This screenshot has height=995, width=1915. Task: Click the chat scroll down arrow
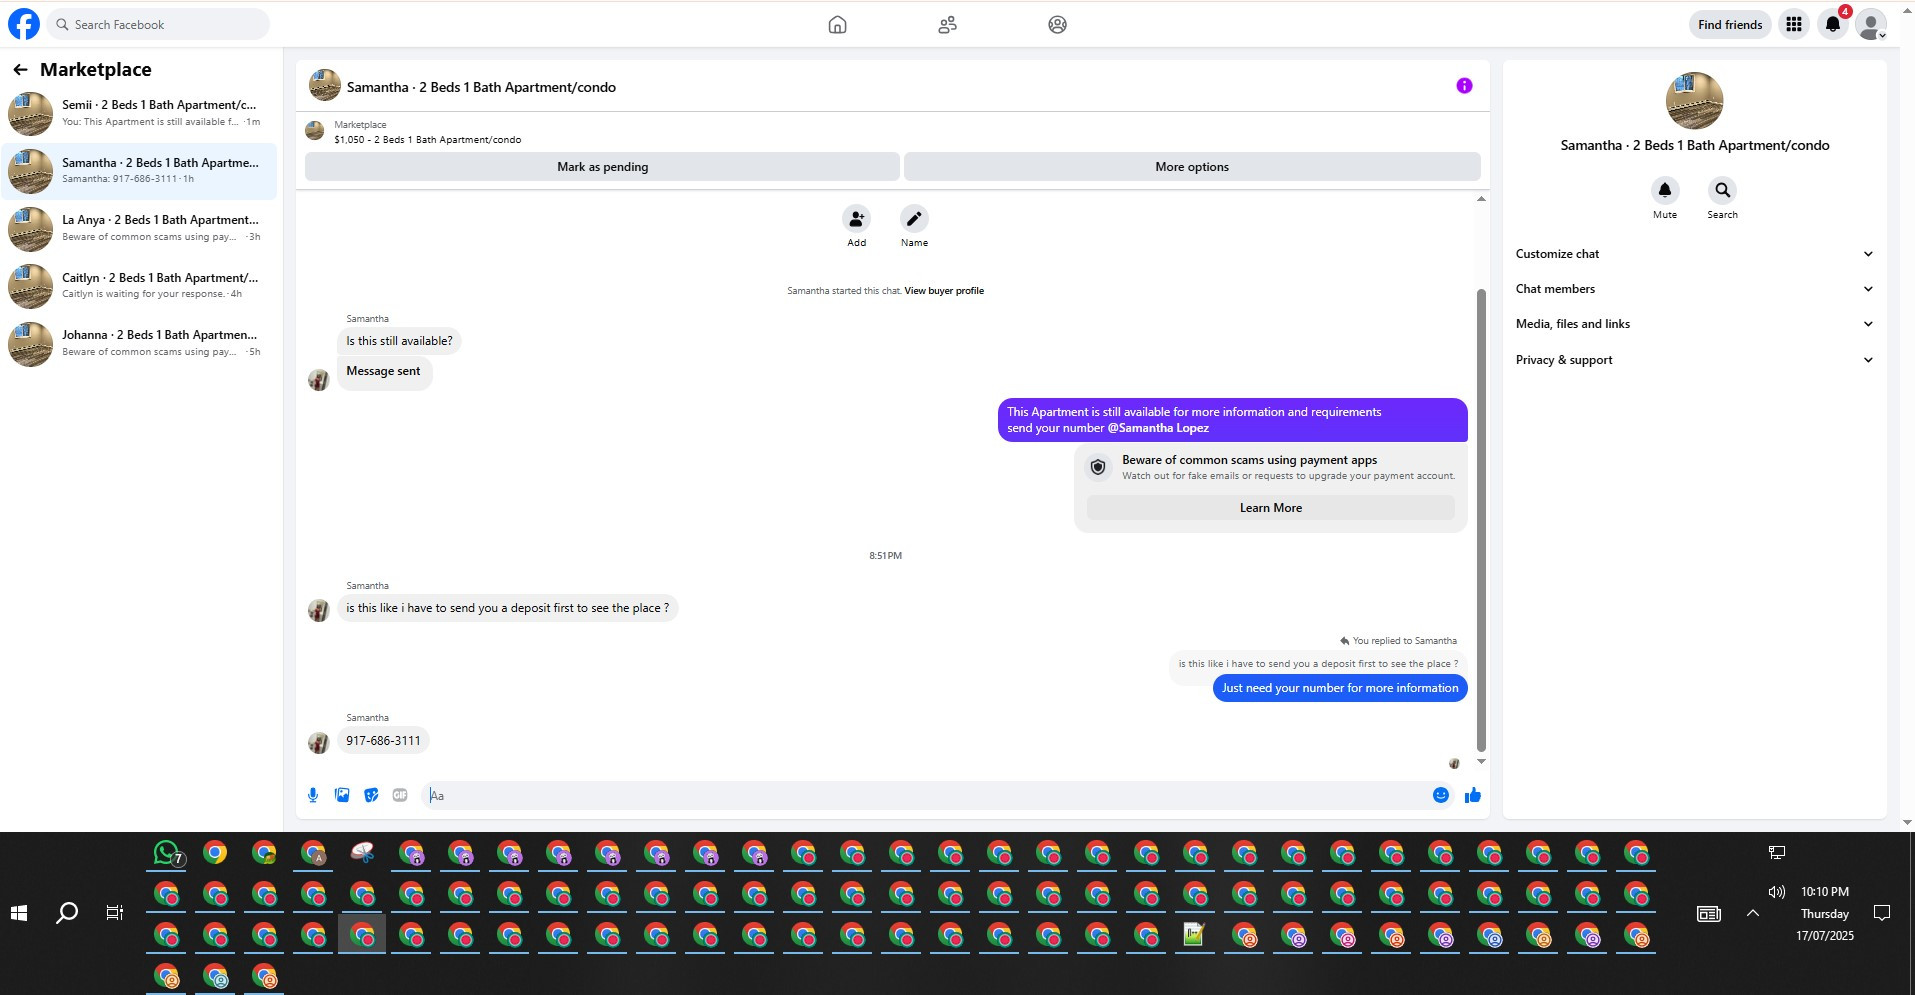1481,762
